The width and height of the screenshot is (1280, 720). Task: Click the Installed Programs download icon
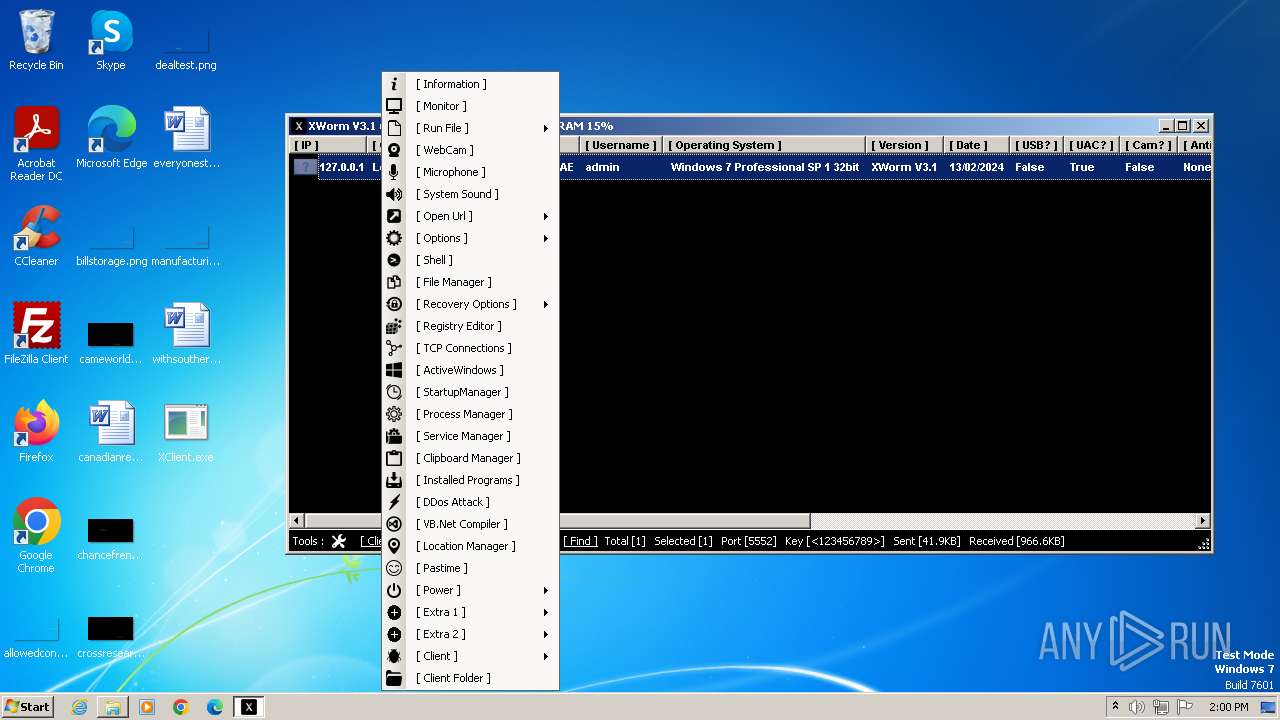[x=394, y=480]
